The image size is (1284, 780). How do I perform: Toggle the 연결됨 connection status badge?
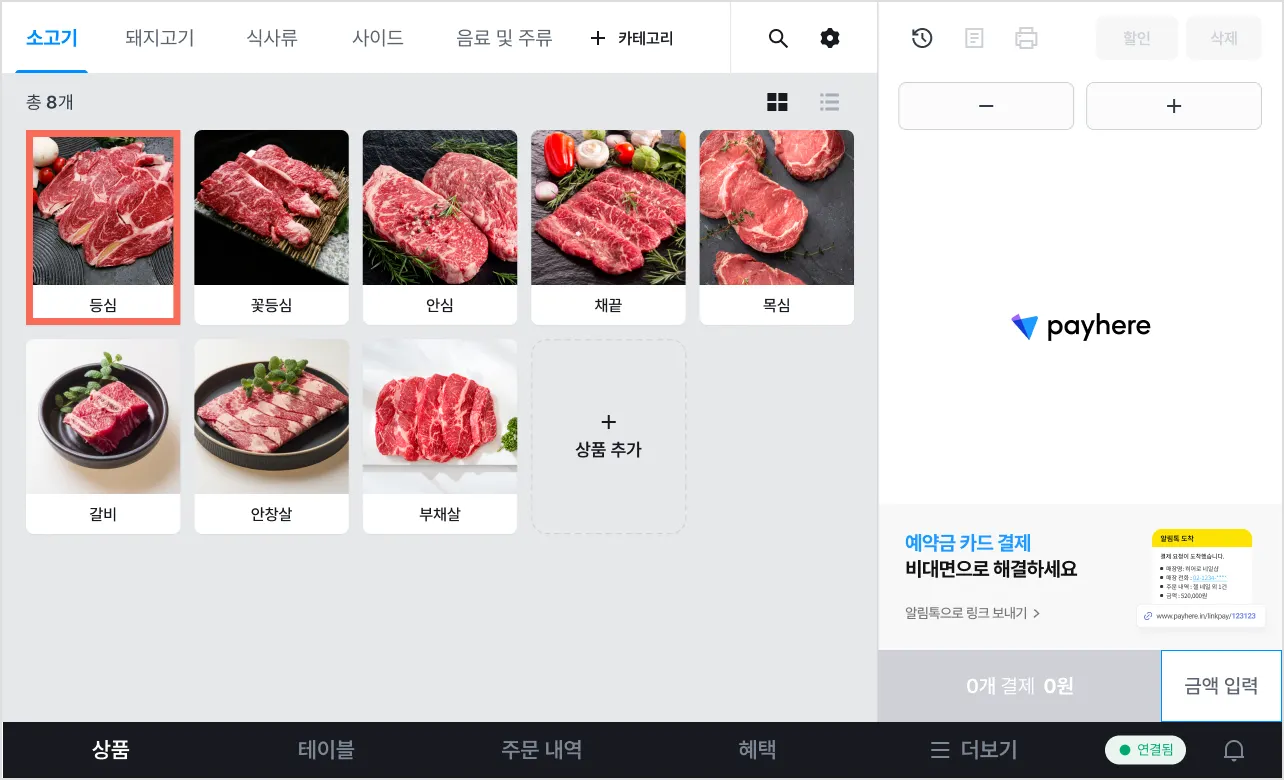point(1146,750)
